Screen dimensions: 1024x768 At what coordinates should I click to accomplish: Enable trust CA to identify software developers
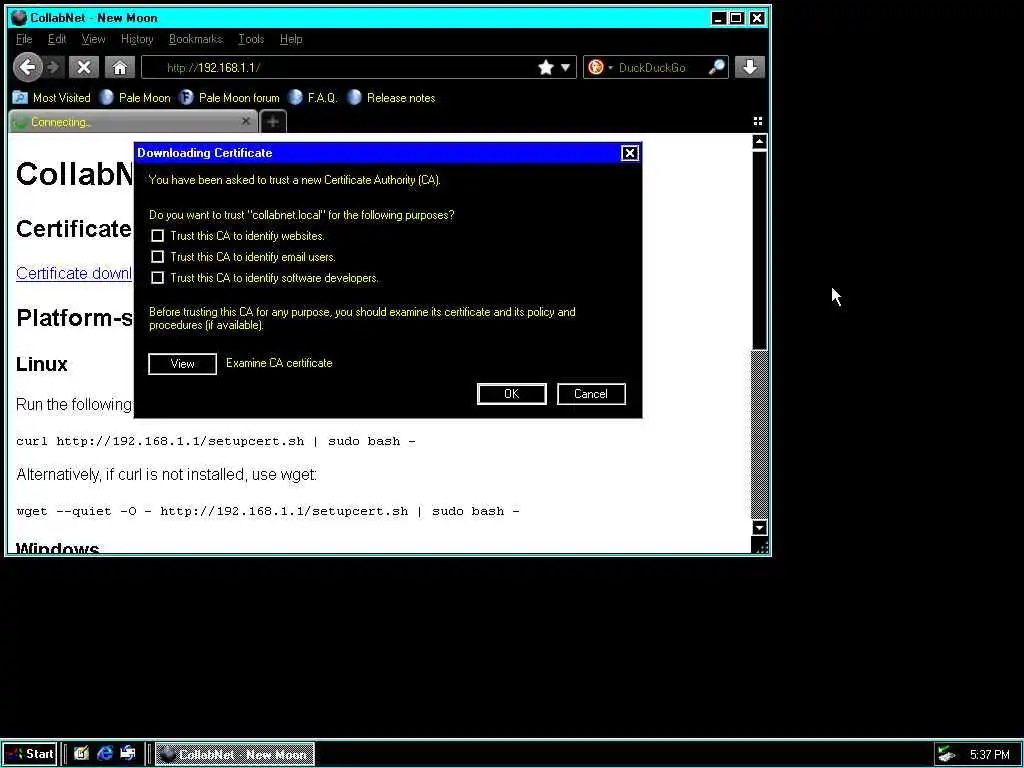click(157, 278)
